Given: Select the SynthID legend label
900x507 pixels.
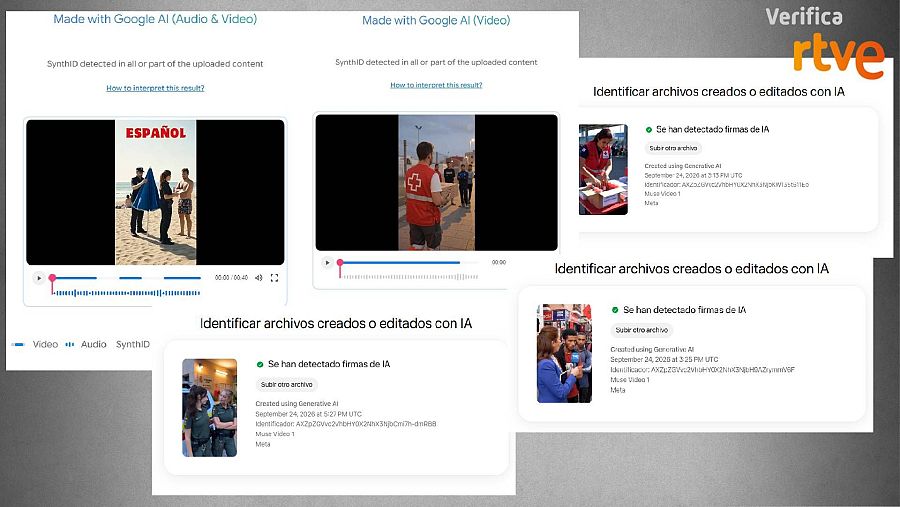Looking at the screenshot, I should [x=133, y=345].
